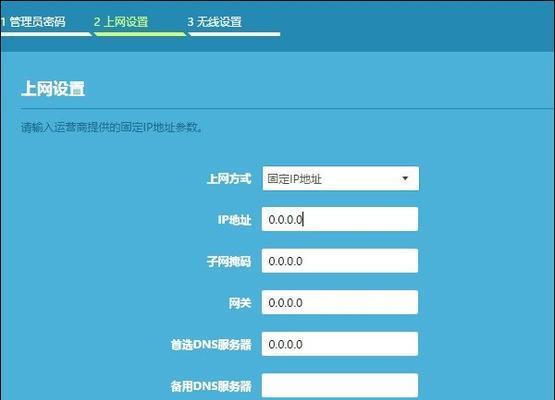This screenshot has height=400, width=555.
Task: Click the 上网方式 field label
Action: [229, 178]
